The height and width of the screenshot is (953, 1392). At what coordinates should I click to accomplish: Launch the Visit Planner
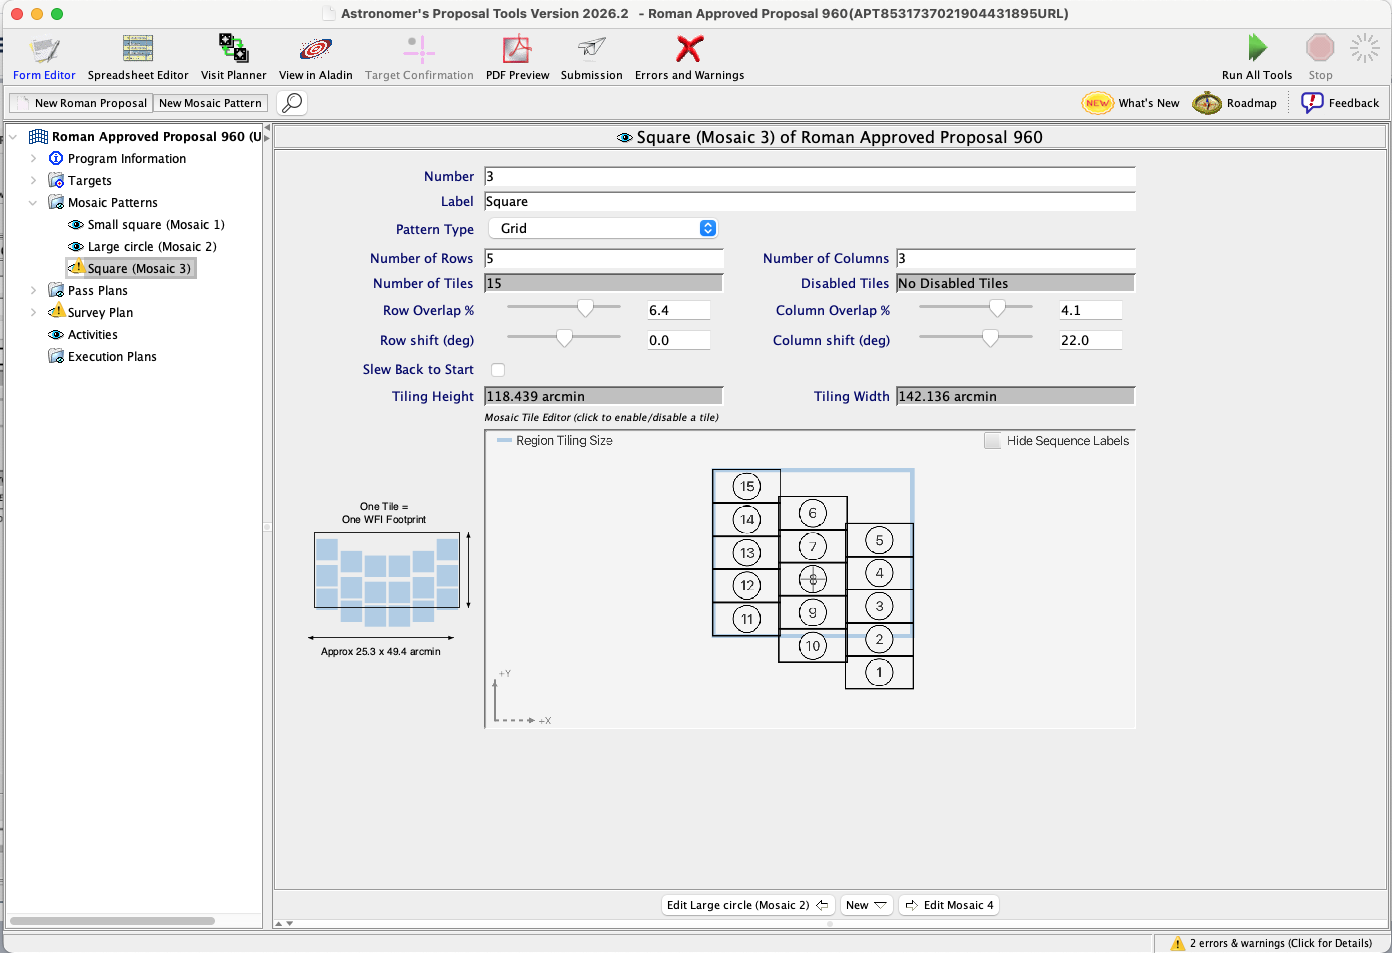(233, 58)
